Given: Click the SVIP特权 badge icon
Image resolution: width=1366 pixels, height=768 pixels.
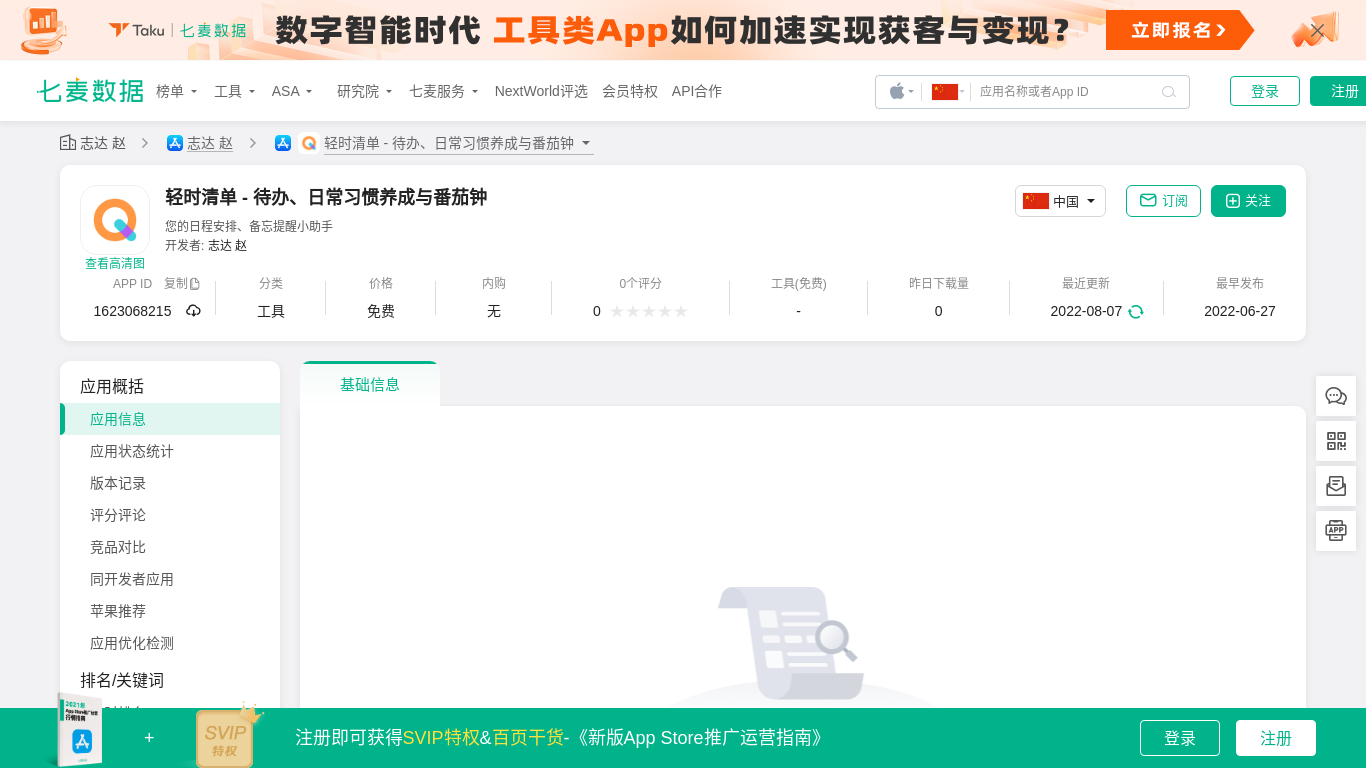Looking at the screenshot, I should click(226, 738).
